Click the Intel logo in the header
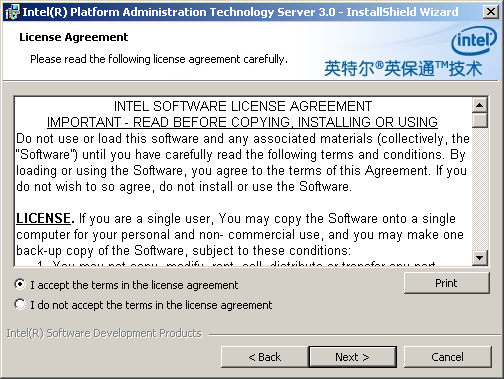The image size is (504, 379). click(x=474, y=41)
